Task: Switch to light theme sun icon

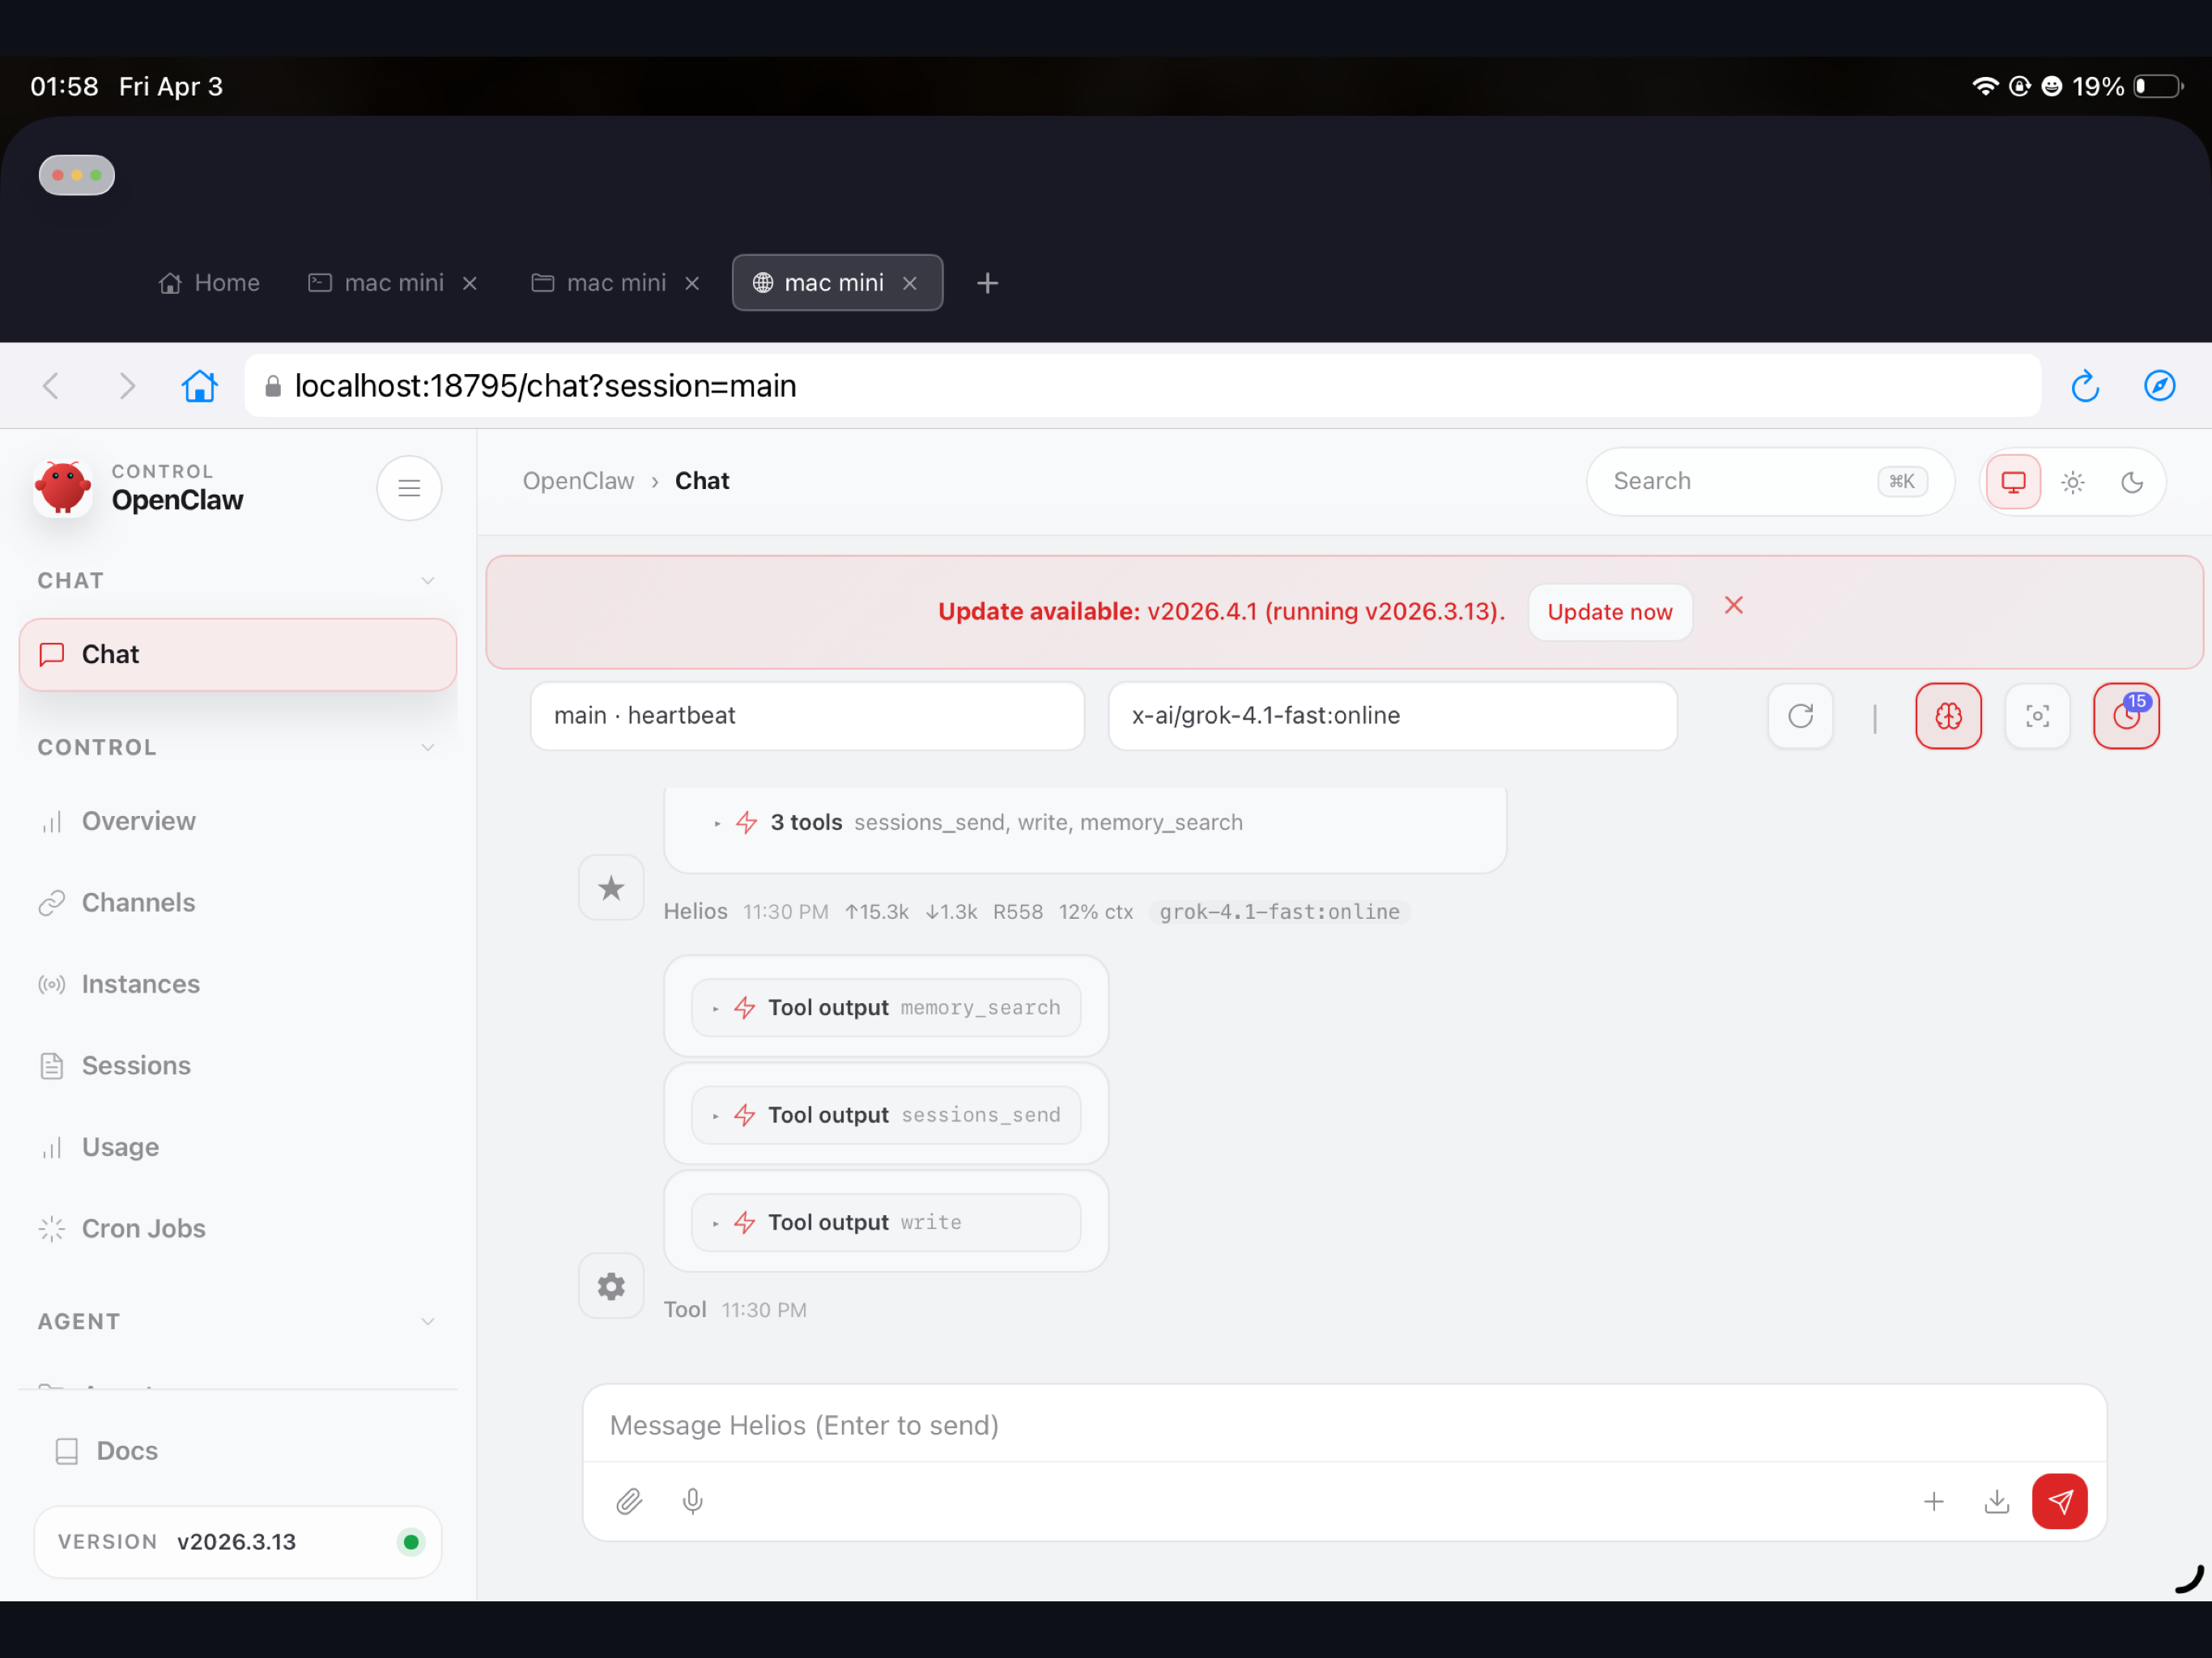Action: tap(2072, 482)
